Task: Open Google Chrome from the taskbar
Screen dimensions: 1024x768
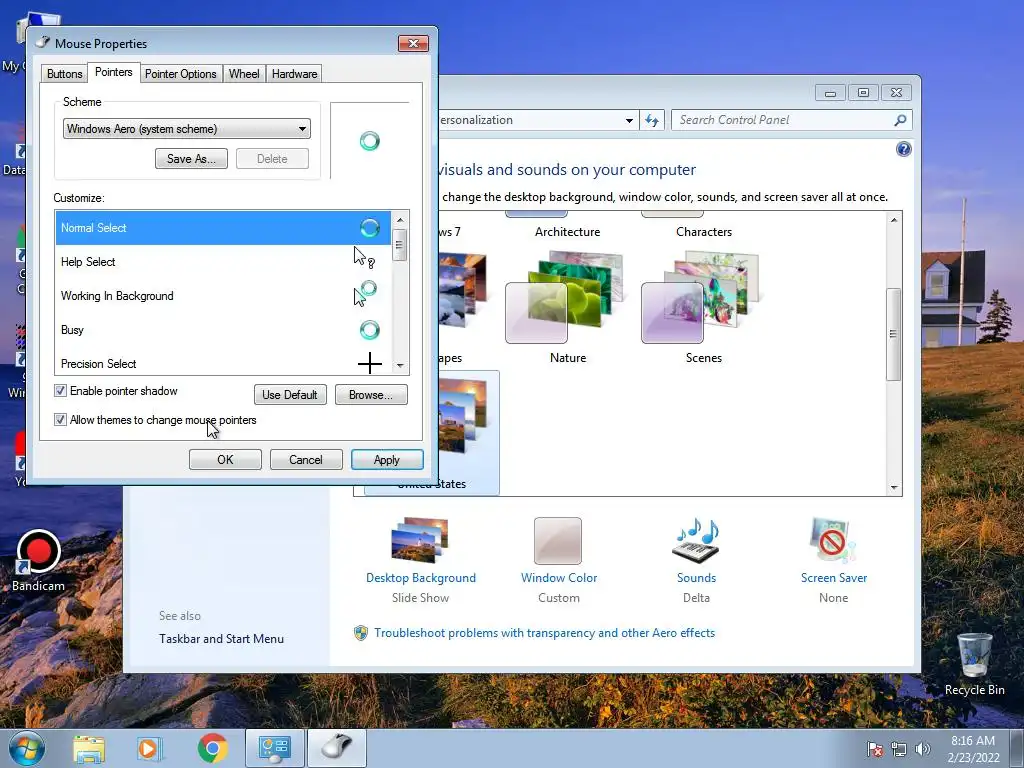Action: [212, 749]
